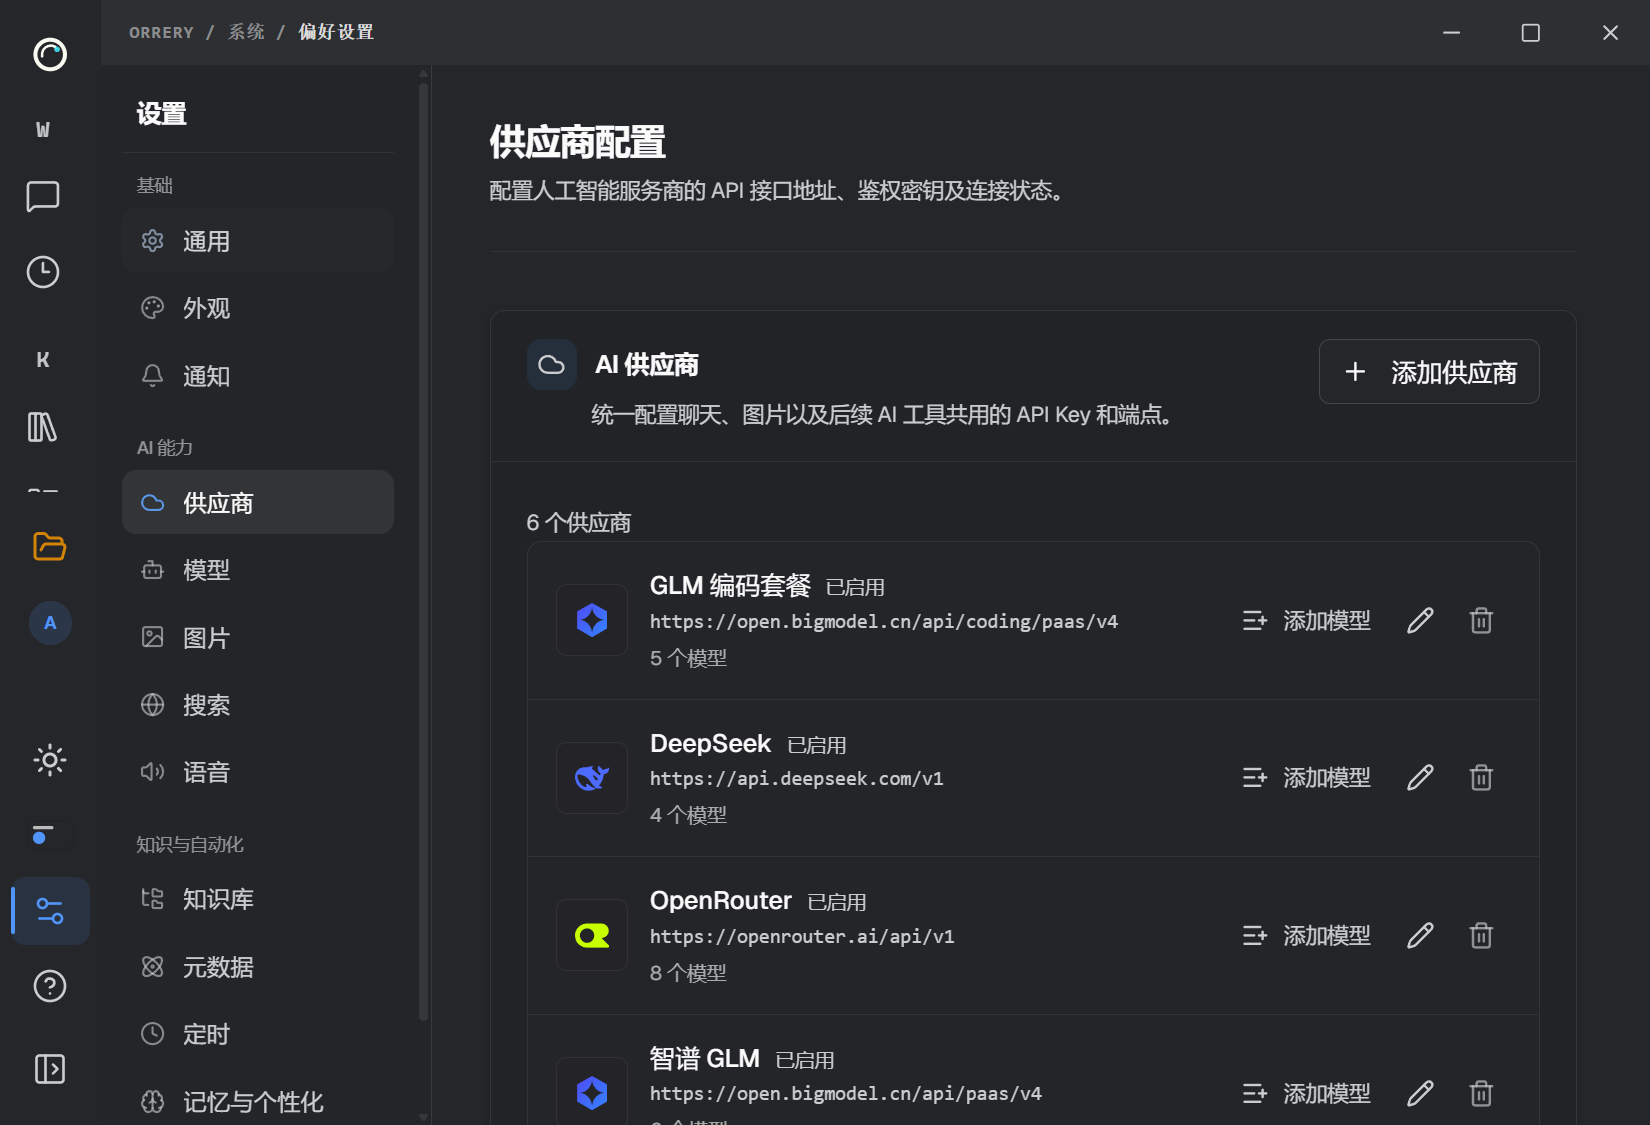Open the 定时 schedule settings page
Image resolution: width=1650 pixels, height=1125 pixels.
point(258,1034)
